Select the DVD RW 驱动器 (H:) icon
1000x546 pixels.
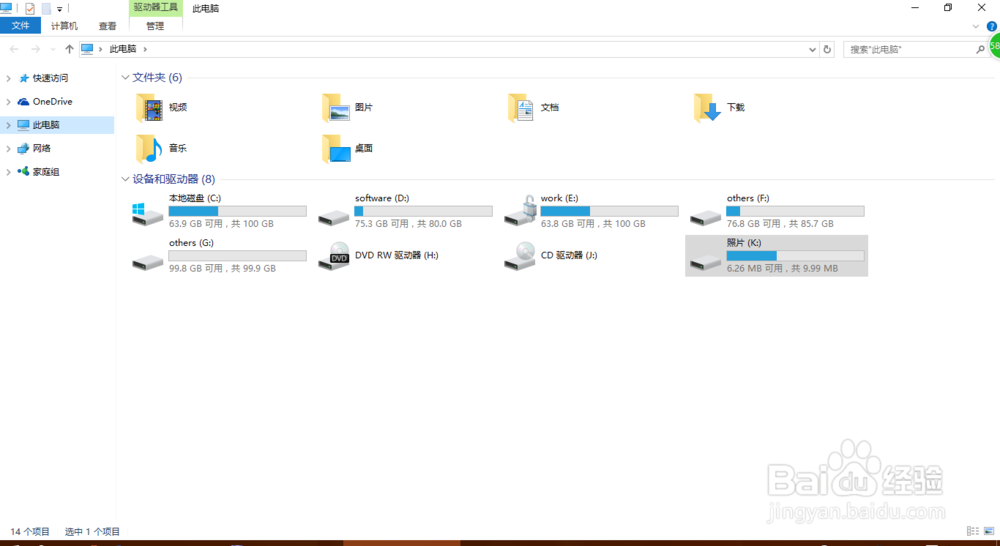pyautogui.click(x=334, y=256)
